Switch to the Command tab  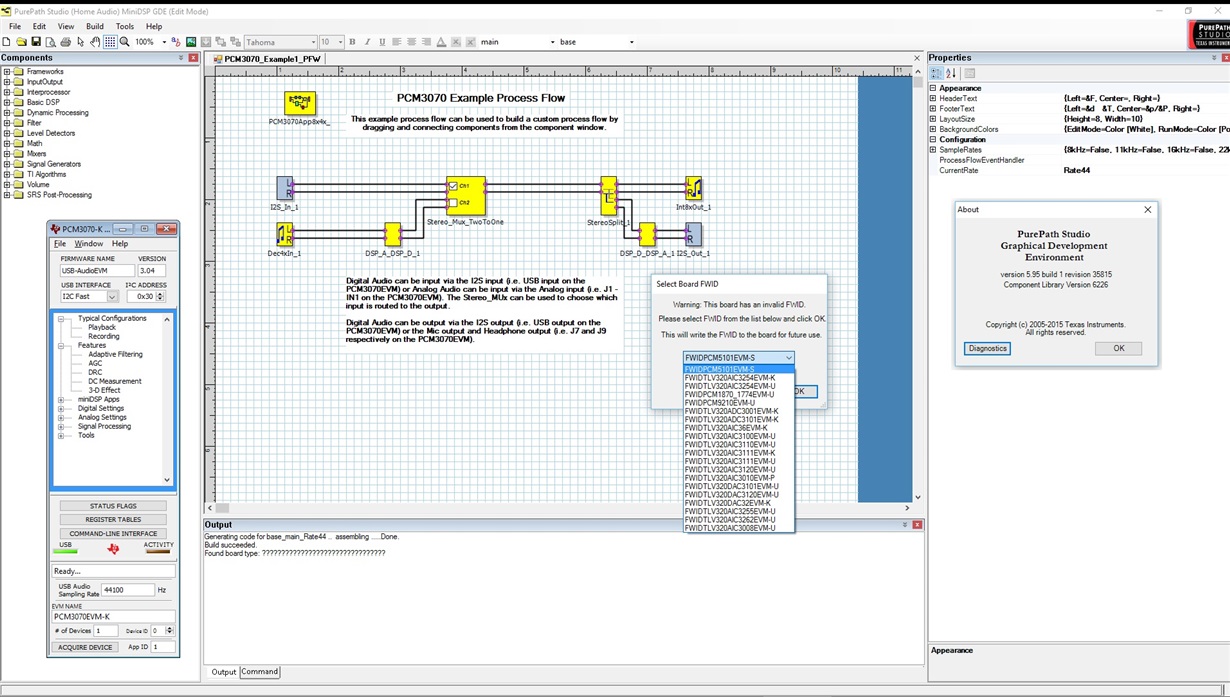click(x=259, y=672)
